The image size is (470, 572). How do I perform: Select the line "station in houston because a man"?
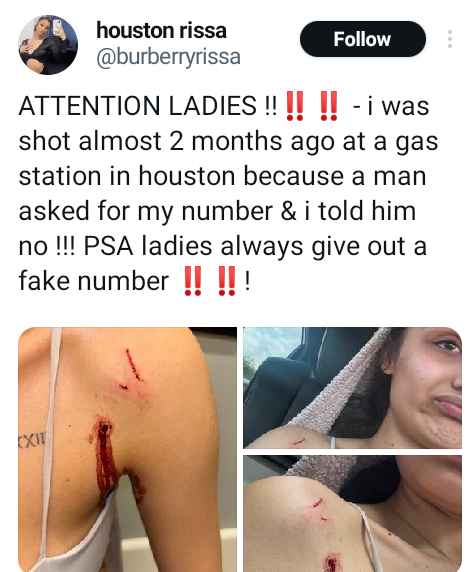click(x=222, y=177)
